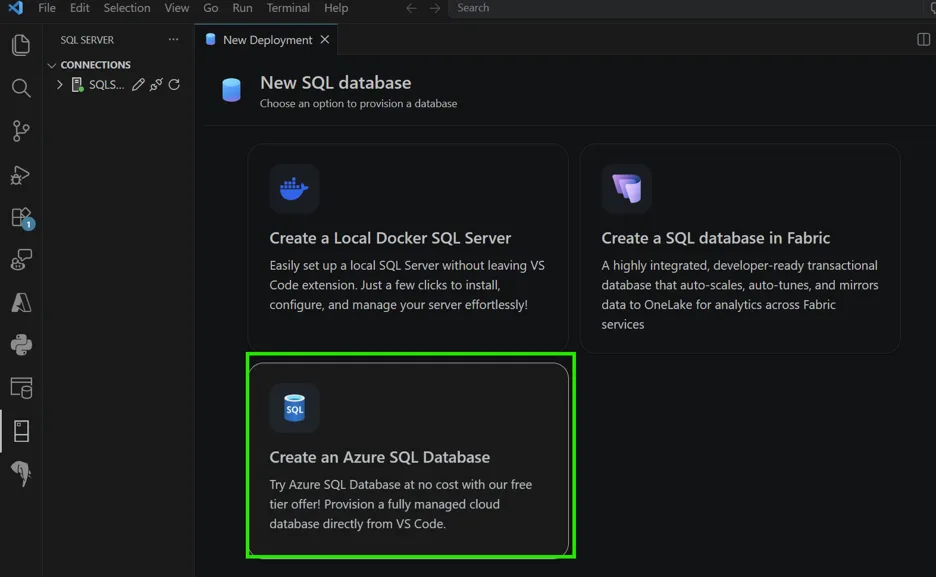The image size is (936, 577).
Task: Click the Docker card description text
Action: (407, 285)
